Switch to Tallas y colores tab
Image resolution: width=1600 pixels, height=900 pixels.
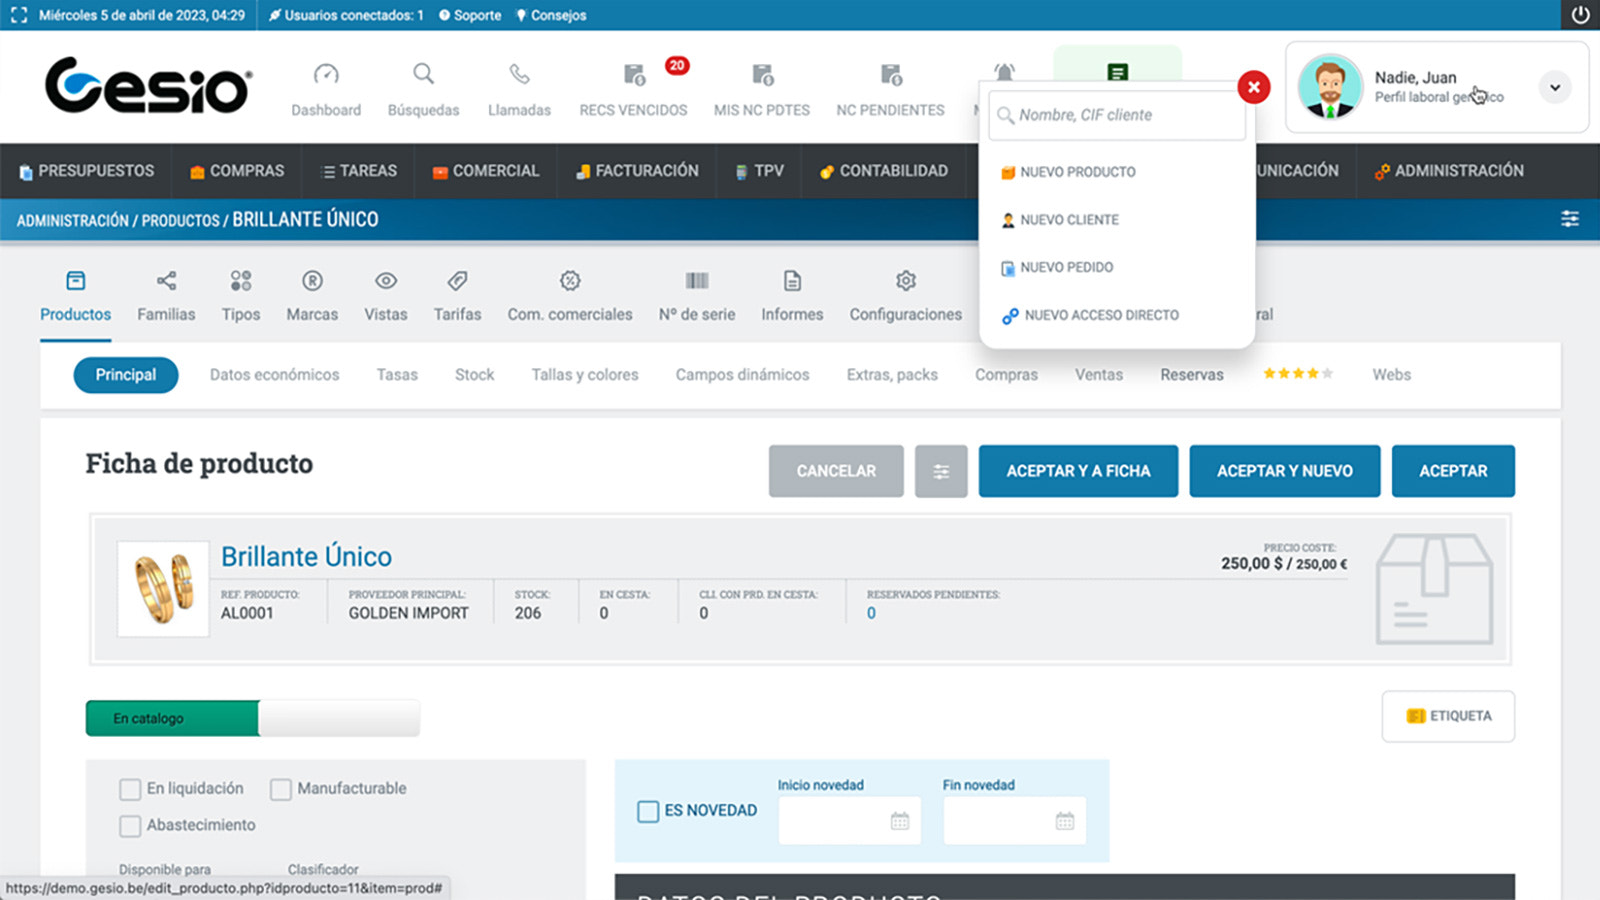(585, 375)
